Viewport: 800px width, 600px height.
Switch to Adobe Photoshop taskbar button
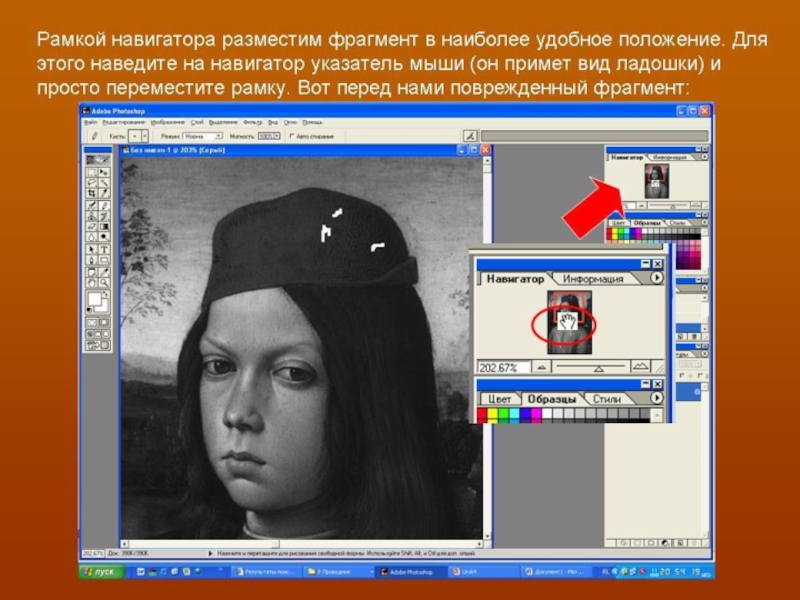(x=411, y=572)
